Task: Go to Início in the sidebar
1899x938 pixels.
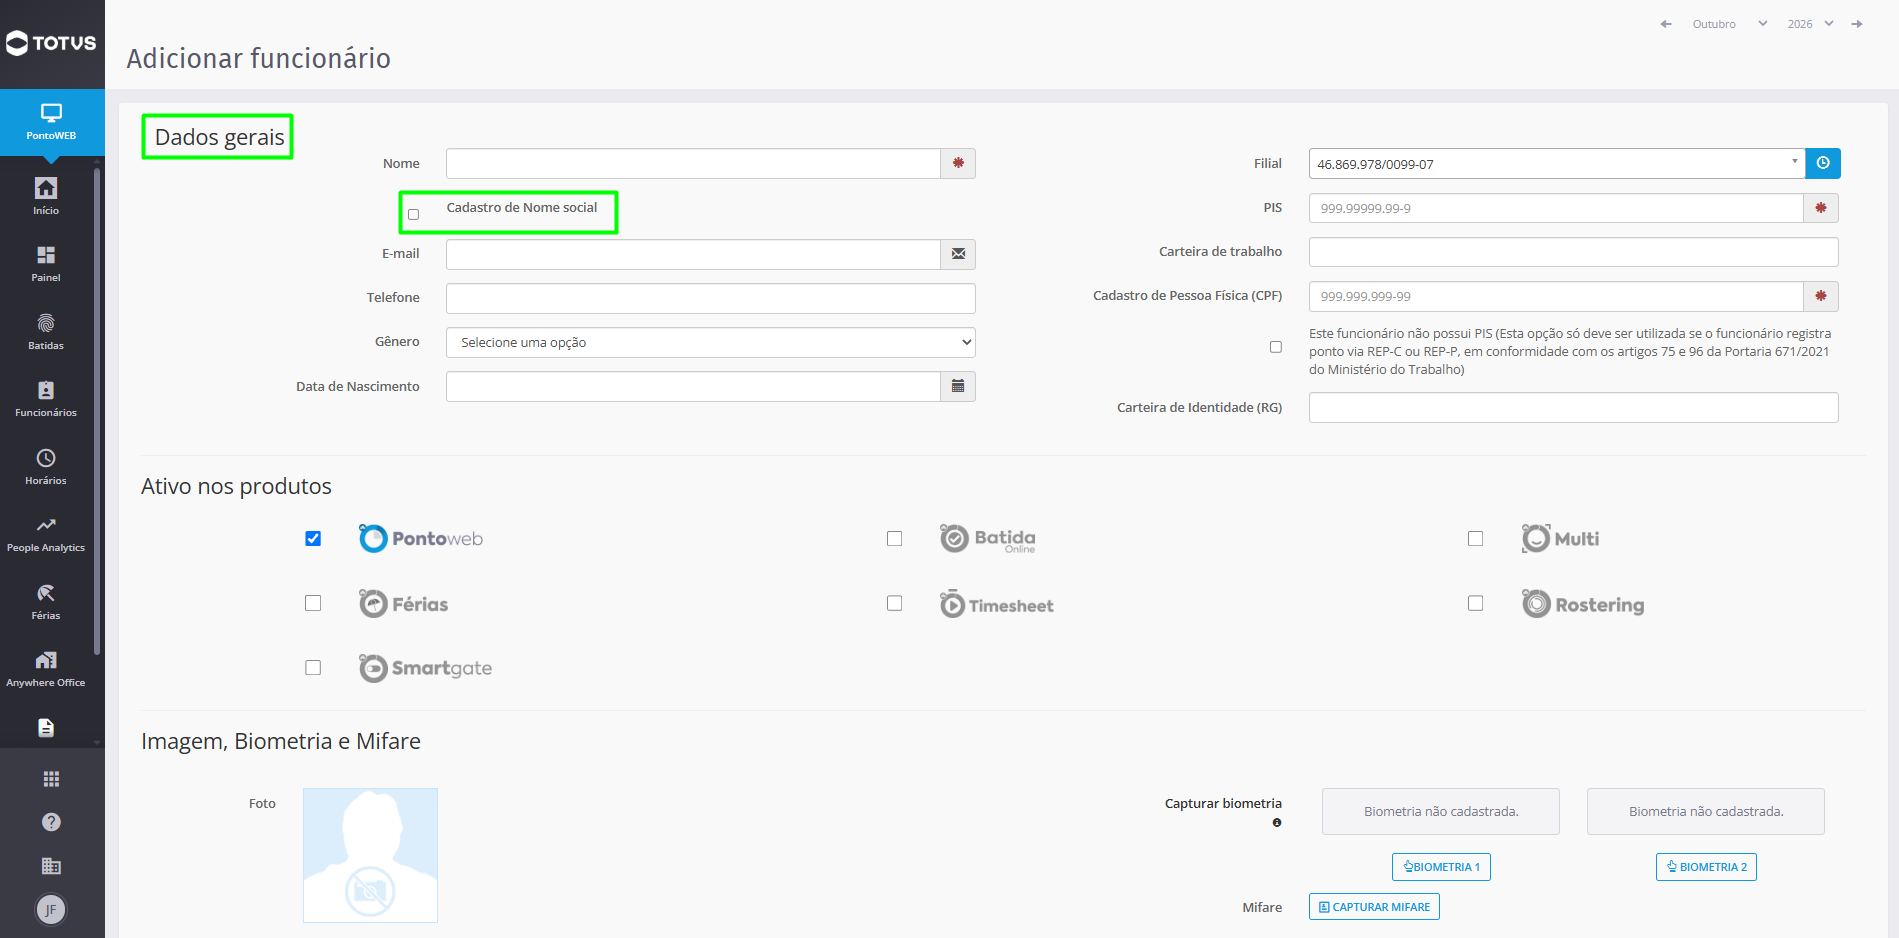Action: tap(46, 196)
